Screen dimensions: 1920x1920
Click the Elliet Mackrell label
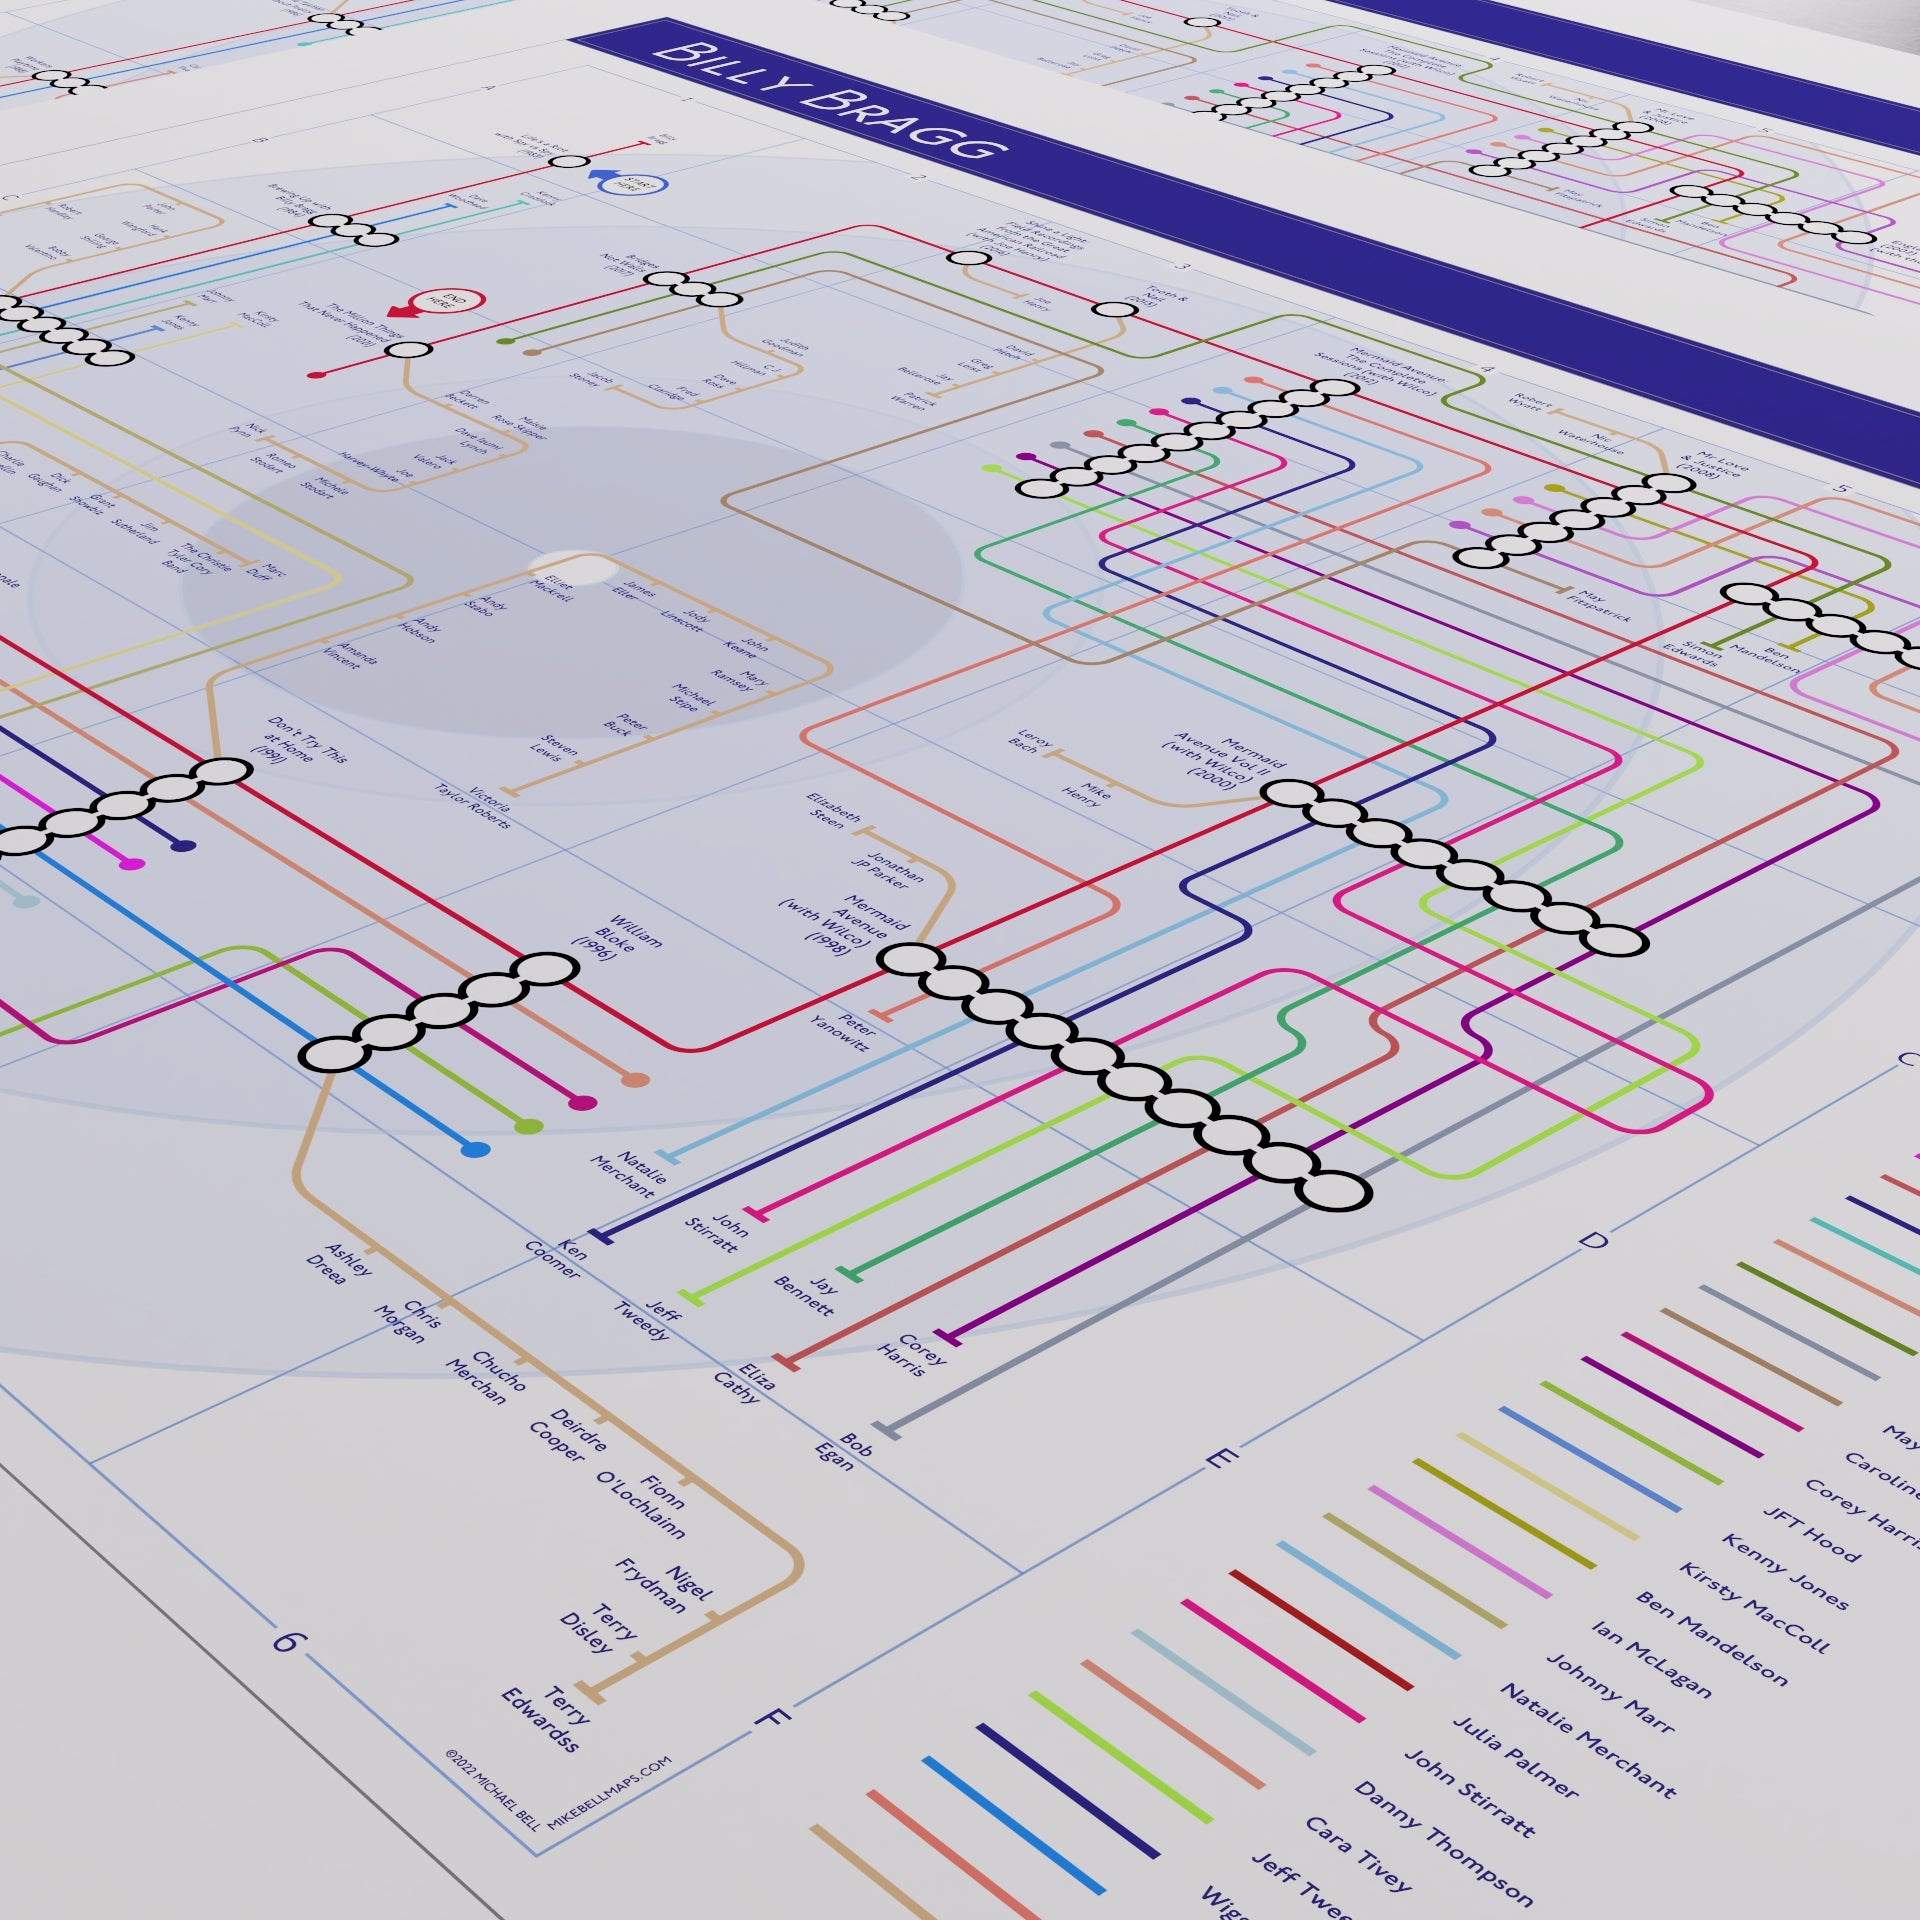[553, 588]
